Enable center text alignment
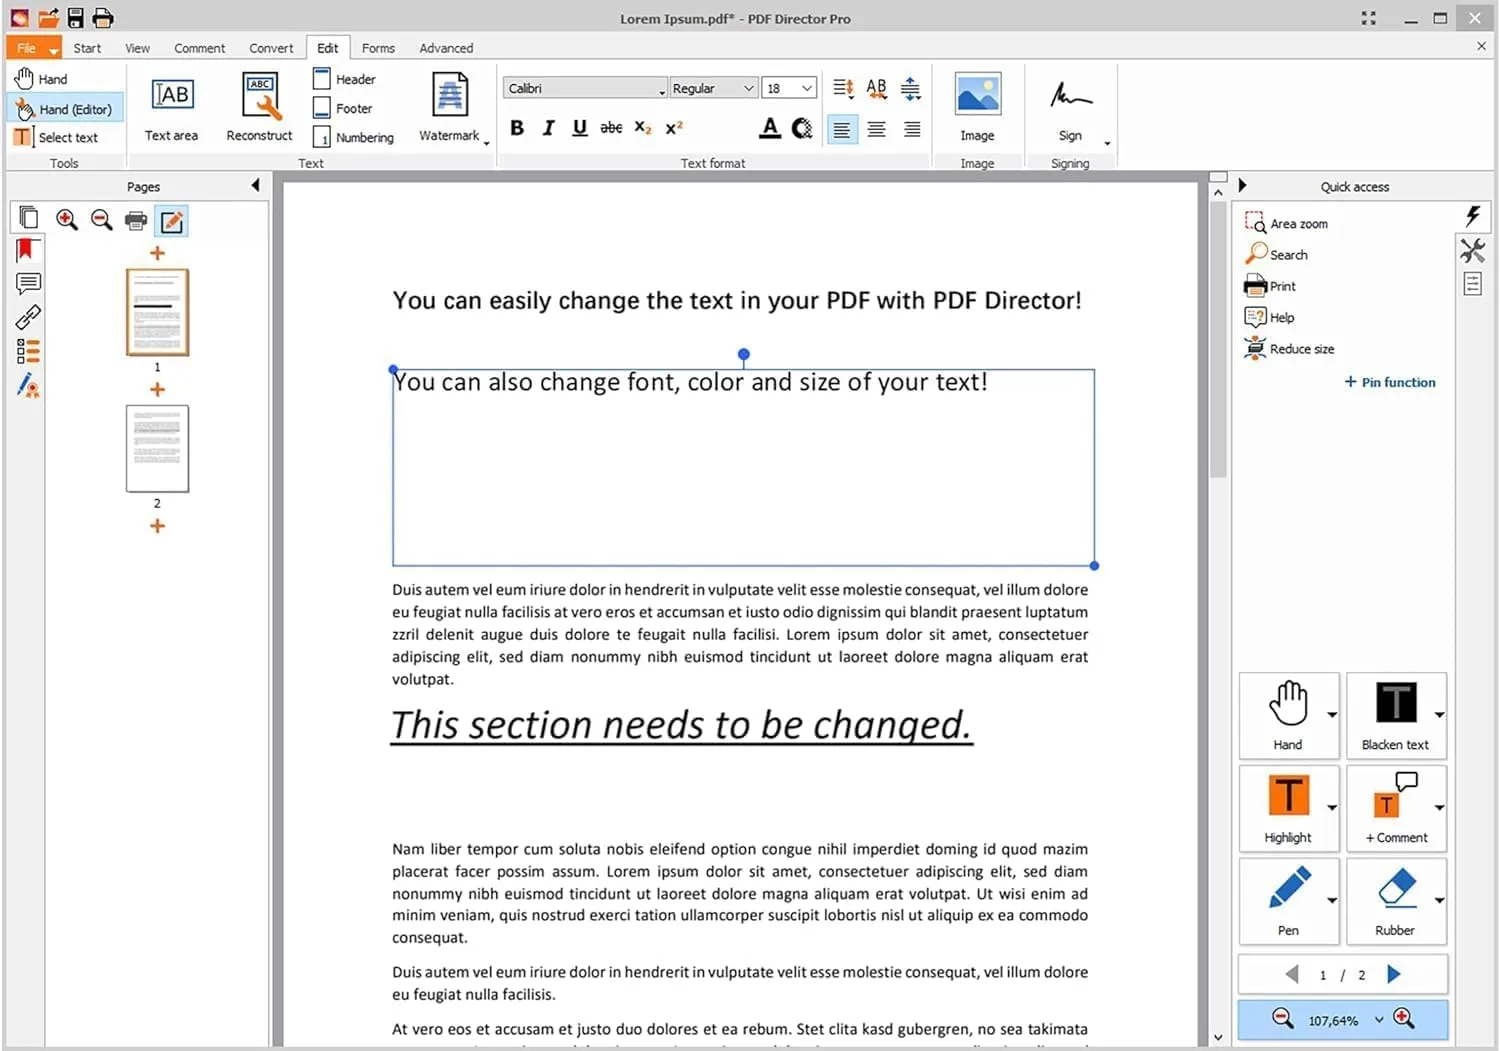Viewport: 1500px width, 1051px height. pos(876,129)
